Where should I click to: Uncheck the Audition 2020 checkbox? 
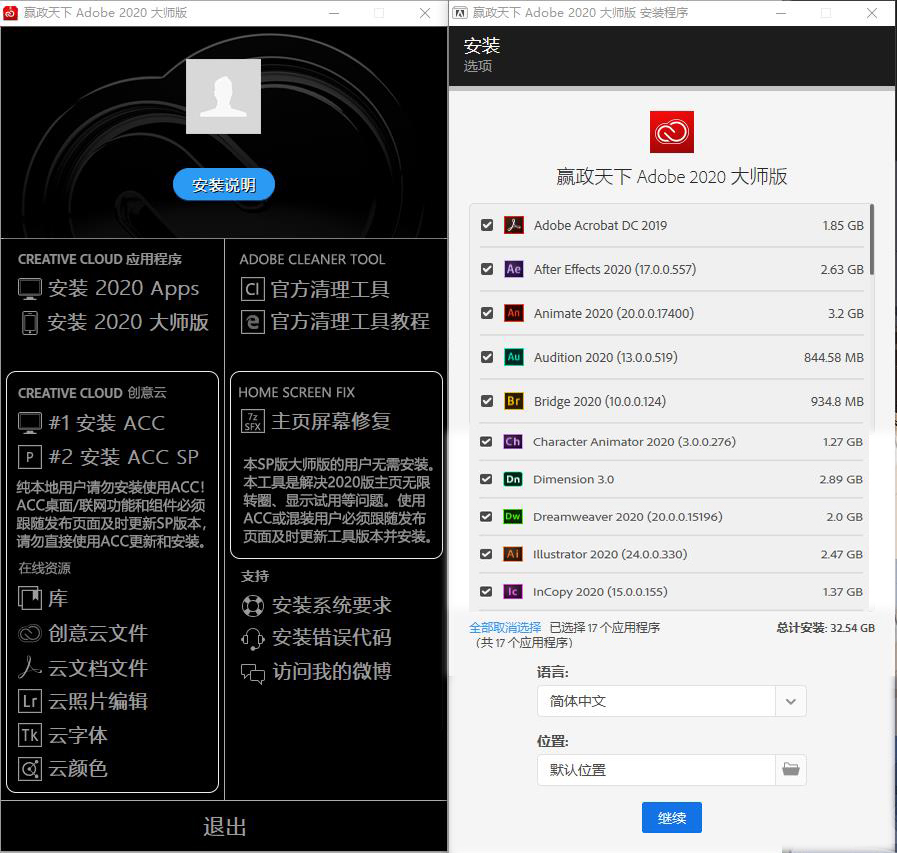coord(487,357)
